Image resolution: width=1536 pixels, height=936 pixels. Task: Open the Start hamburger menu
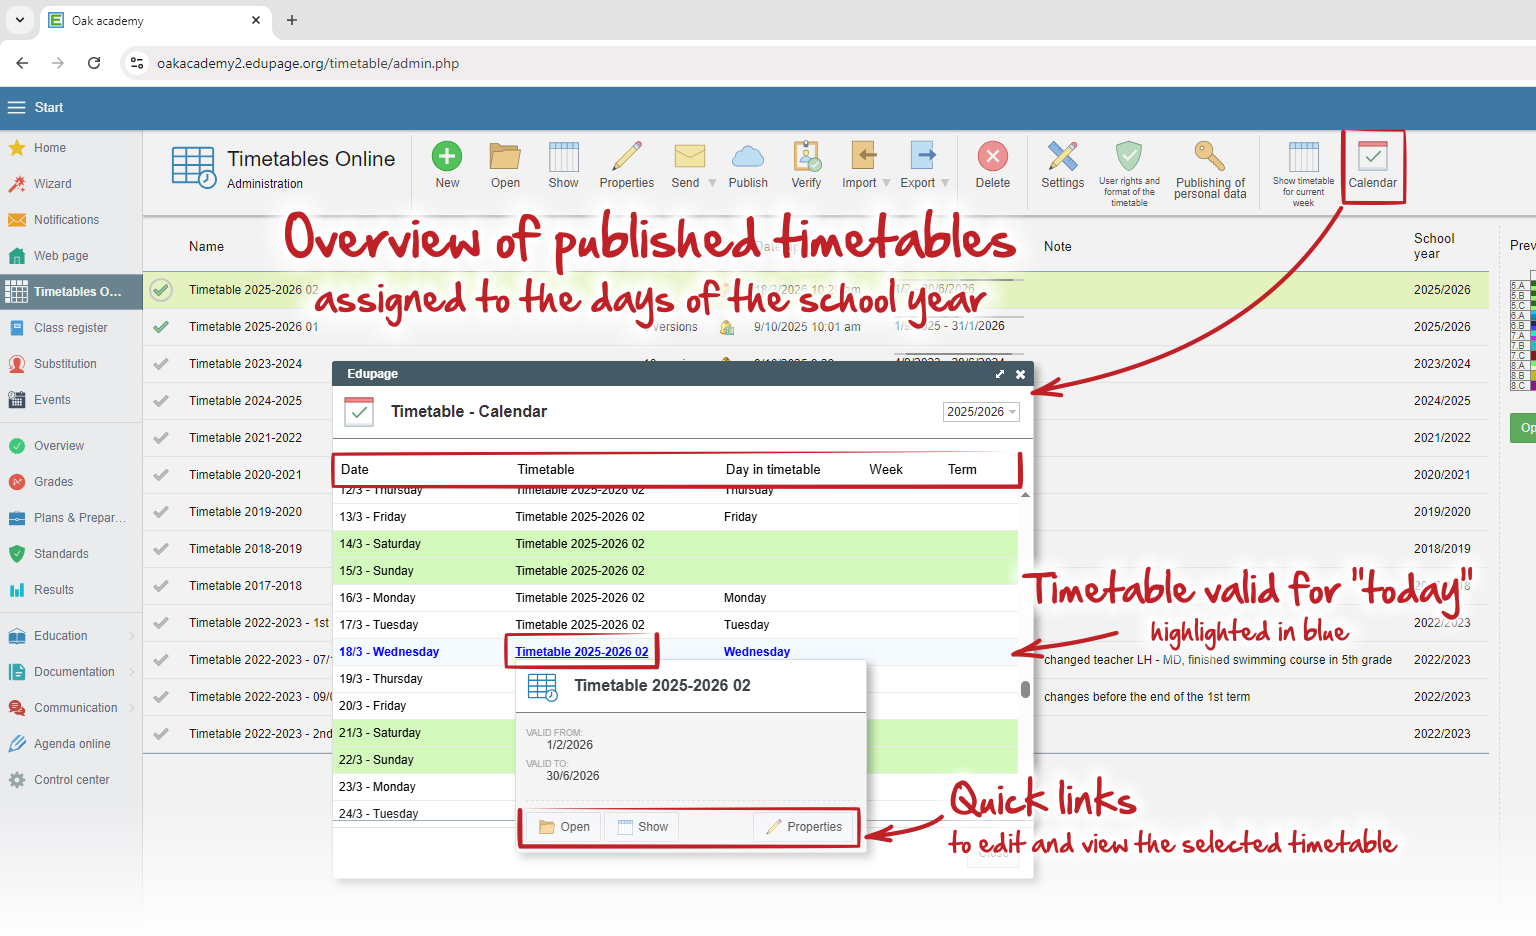tap(17, 108)
